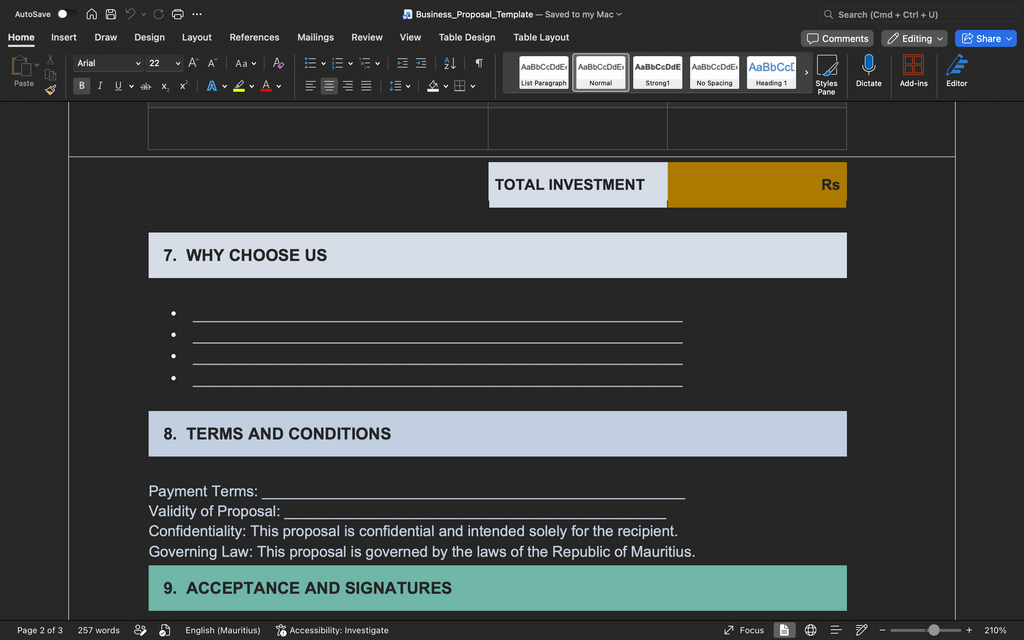Open the bullet list style arrow
The image size is (1024, 640).
point(323,63)
